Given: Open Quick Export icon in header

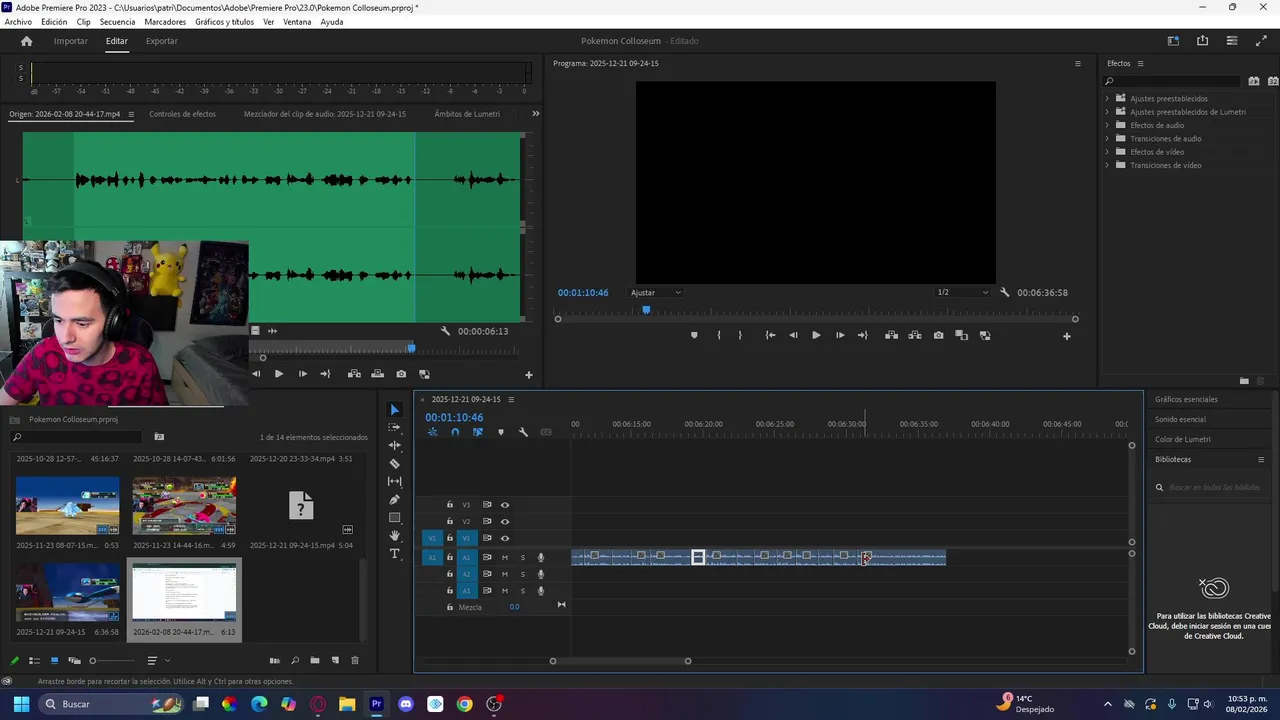Looking at the screenshot, I should (x=1202, y=41).
